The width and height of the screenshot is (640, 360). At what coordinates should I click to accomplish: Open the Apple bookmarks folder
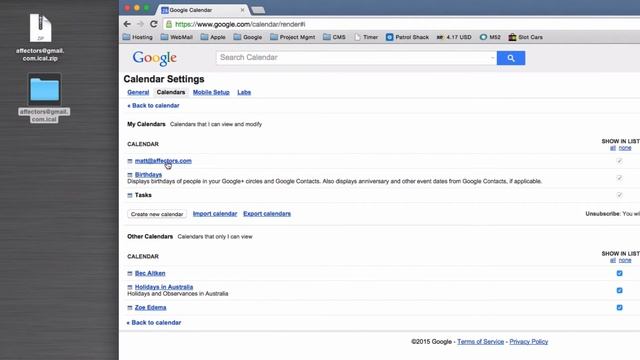(x=213, y=37)
